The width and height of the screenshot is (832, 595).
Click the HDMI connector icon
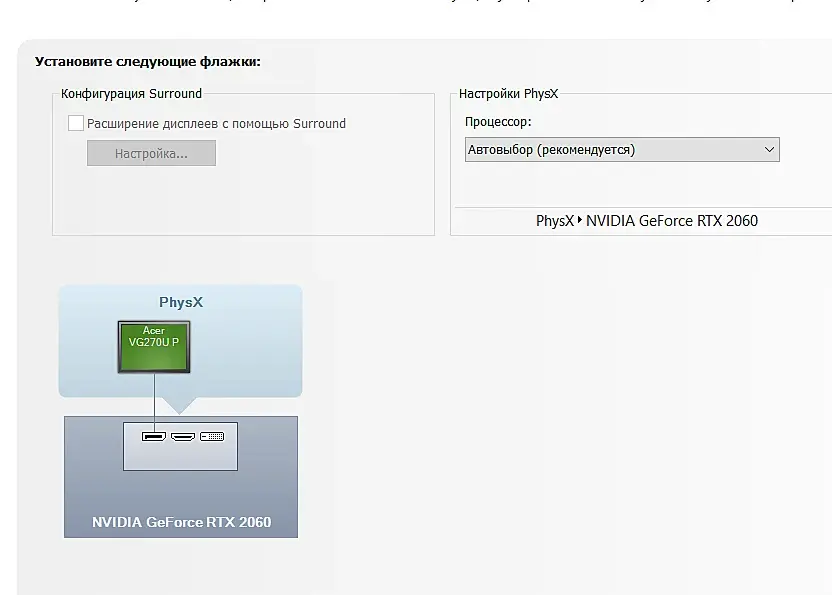(x=183, y=436)
